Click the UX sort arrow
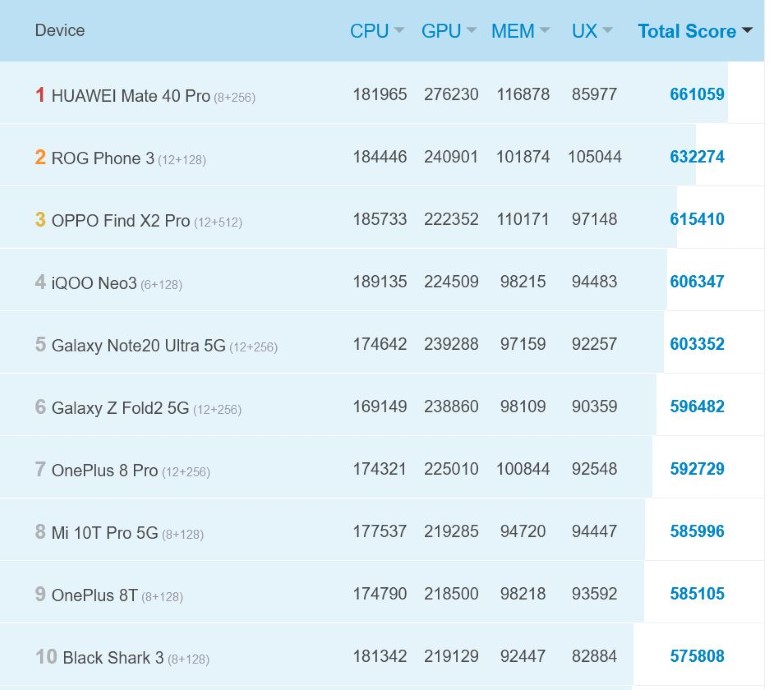 tap(608, 31)
